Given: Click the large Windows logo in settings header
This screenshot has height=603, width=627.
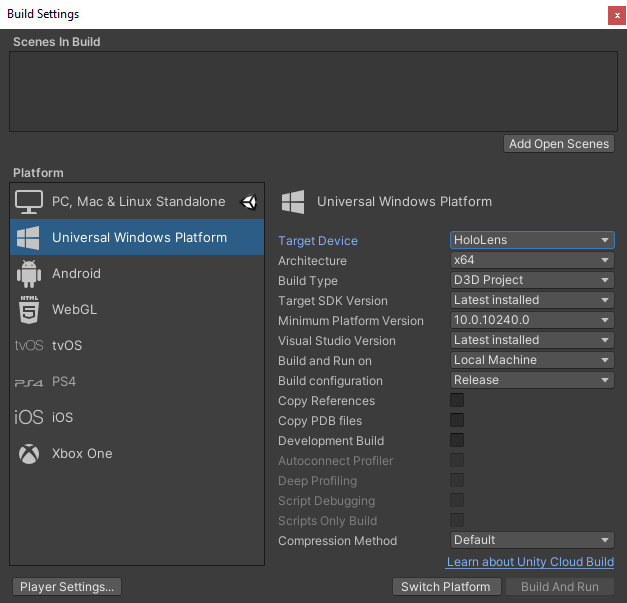Looking at the screenshot, I should 293,202.
